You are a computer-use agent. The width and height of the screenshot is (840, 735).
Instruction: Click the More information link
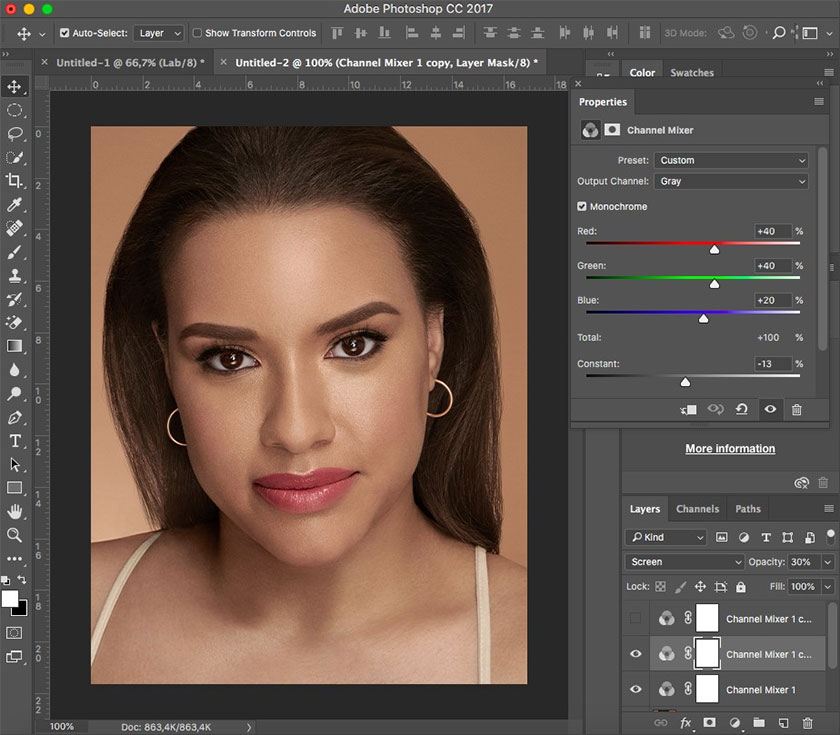click(730, 449)
